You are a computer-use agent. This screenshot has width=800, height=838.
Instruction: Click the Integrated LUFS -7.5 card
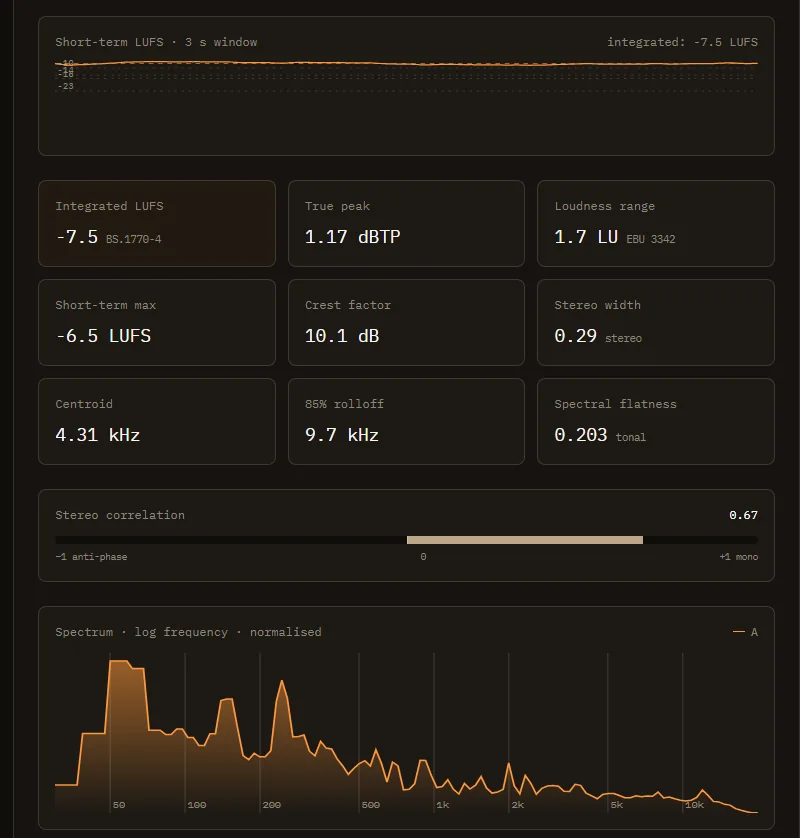[157, 223]
